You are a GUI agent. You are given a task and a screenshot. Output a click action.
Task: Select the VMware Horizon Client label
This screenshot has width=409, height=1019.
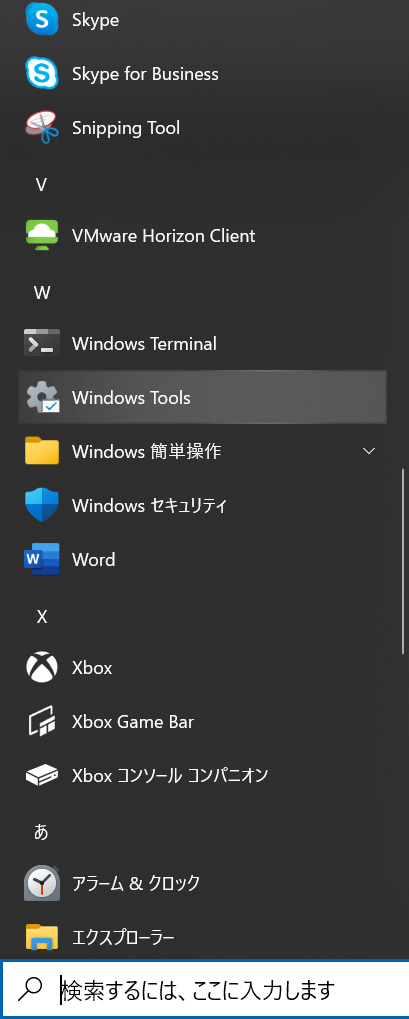tap(163, 235)
